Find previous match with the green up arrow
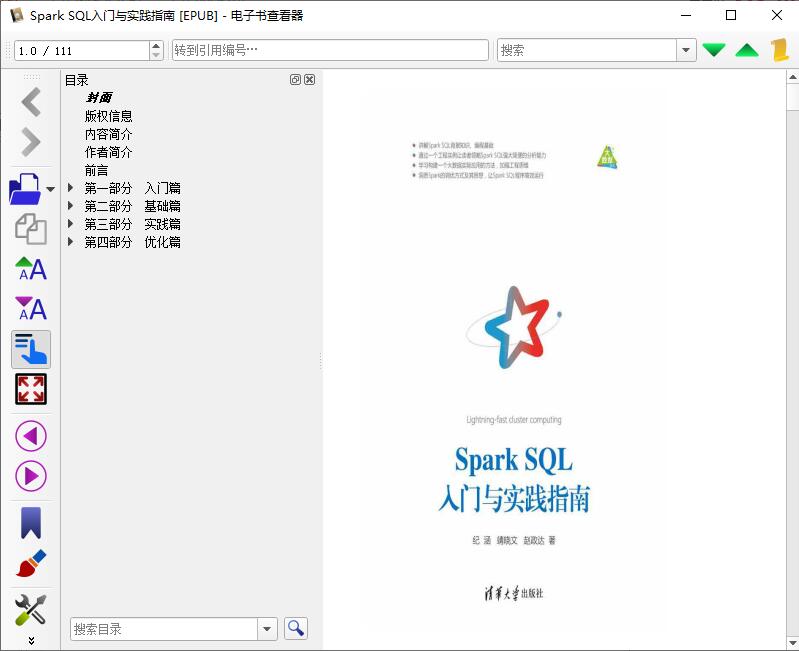Screen dimensions: 799x651 coord(747,50)
